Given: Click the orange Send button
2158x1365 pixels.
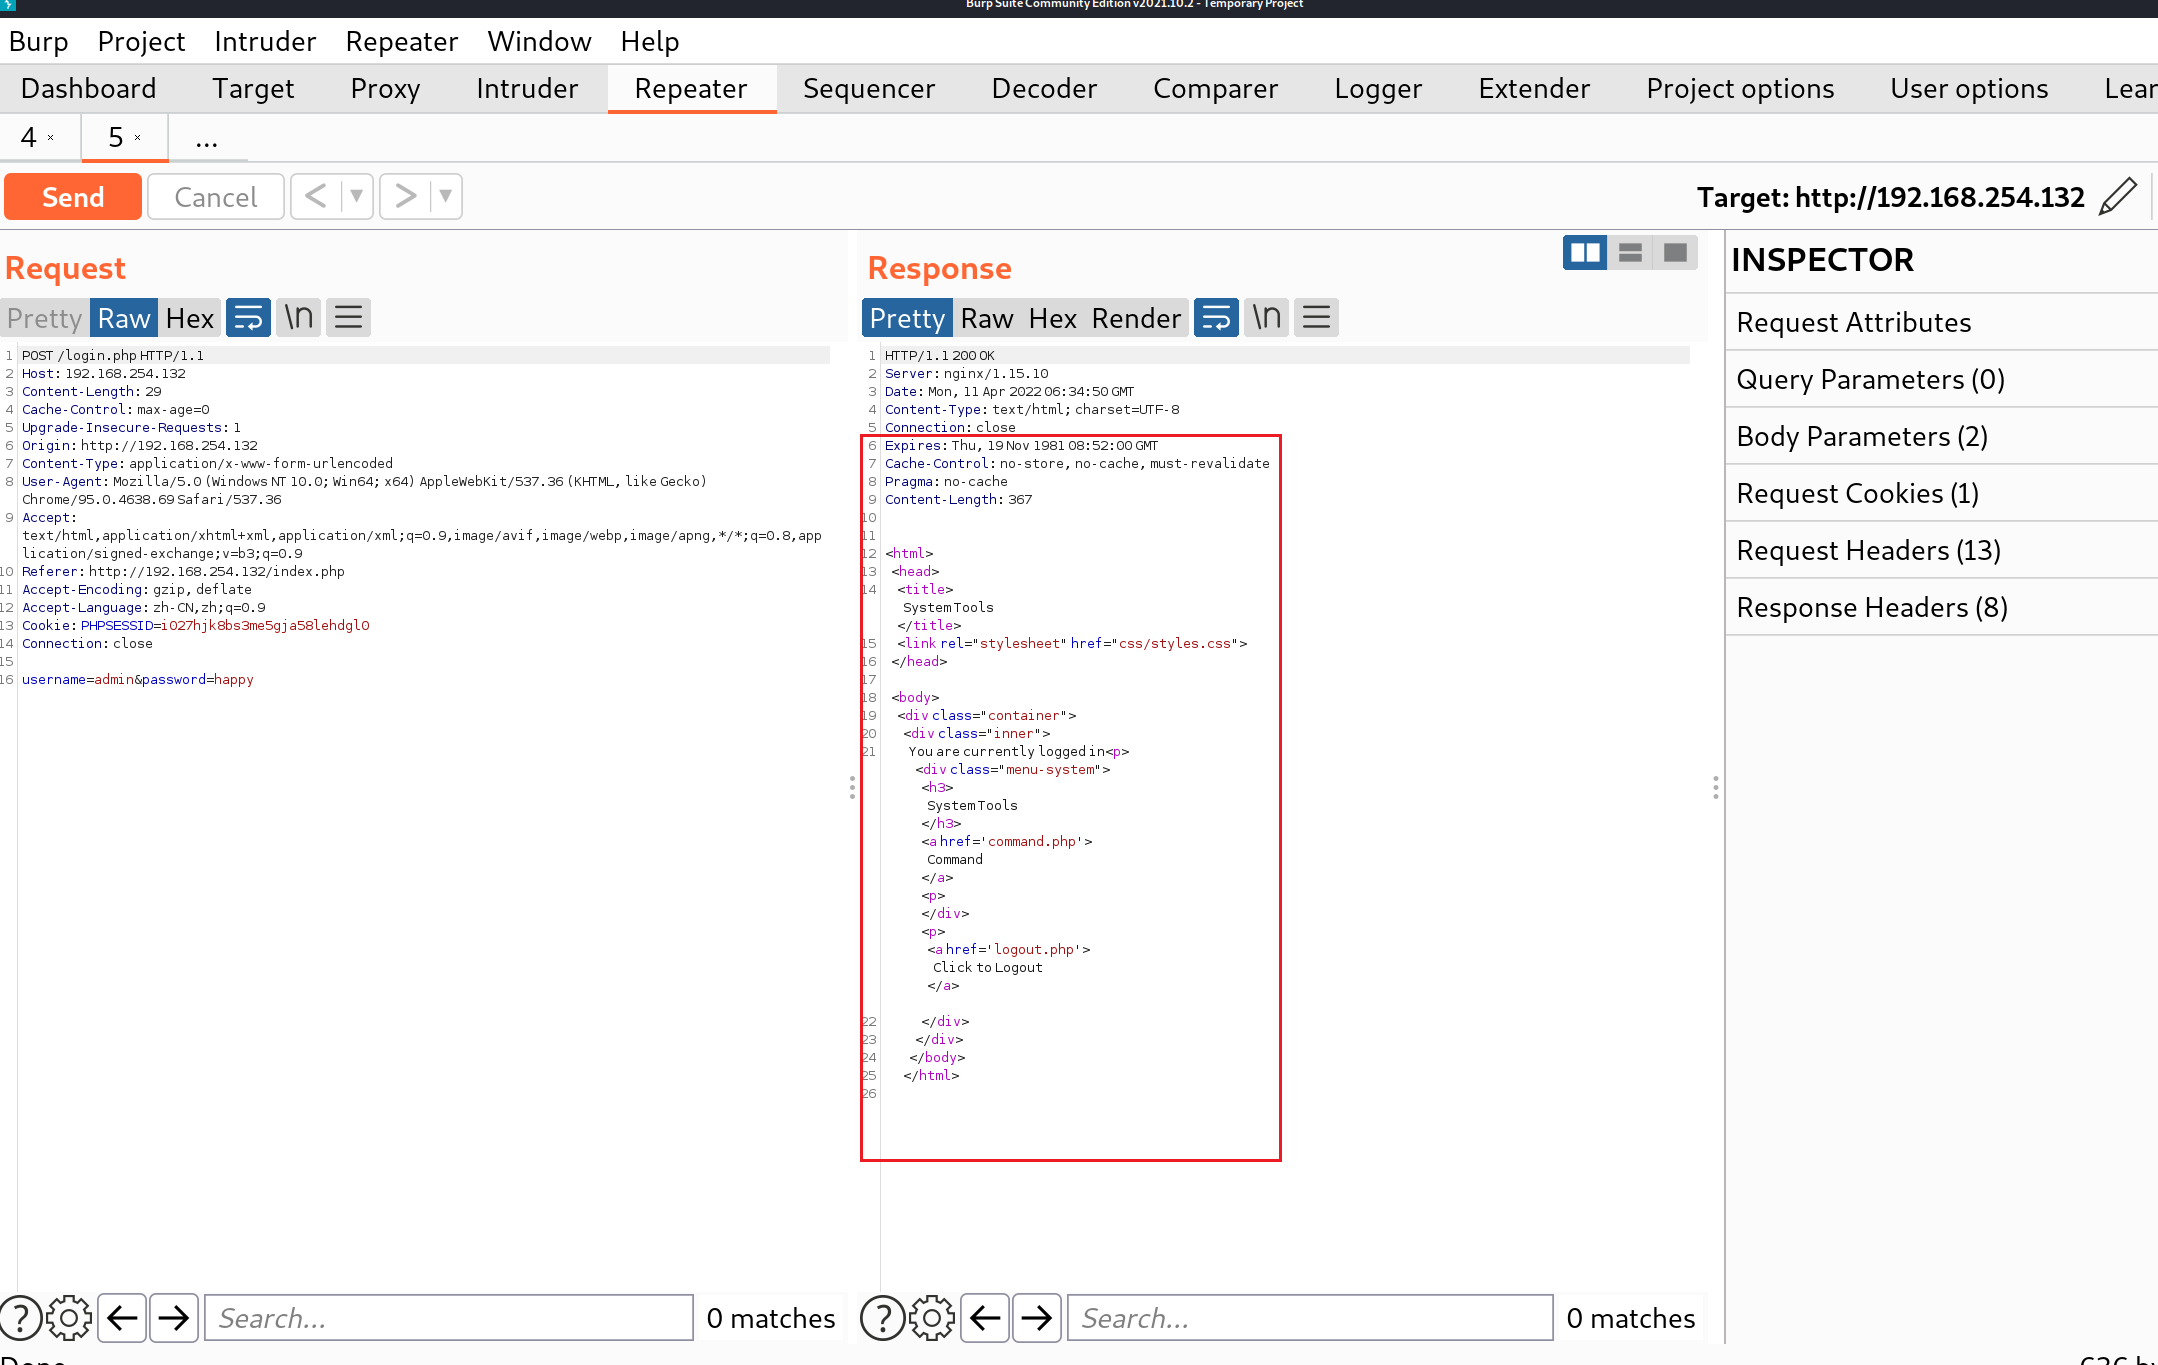Looking at the screenshot, I should (72, 197).
